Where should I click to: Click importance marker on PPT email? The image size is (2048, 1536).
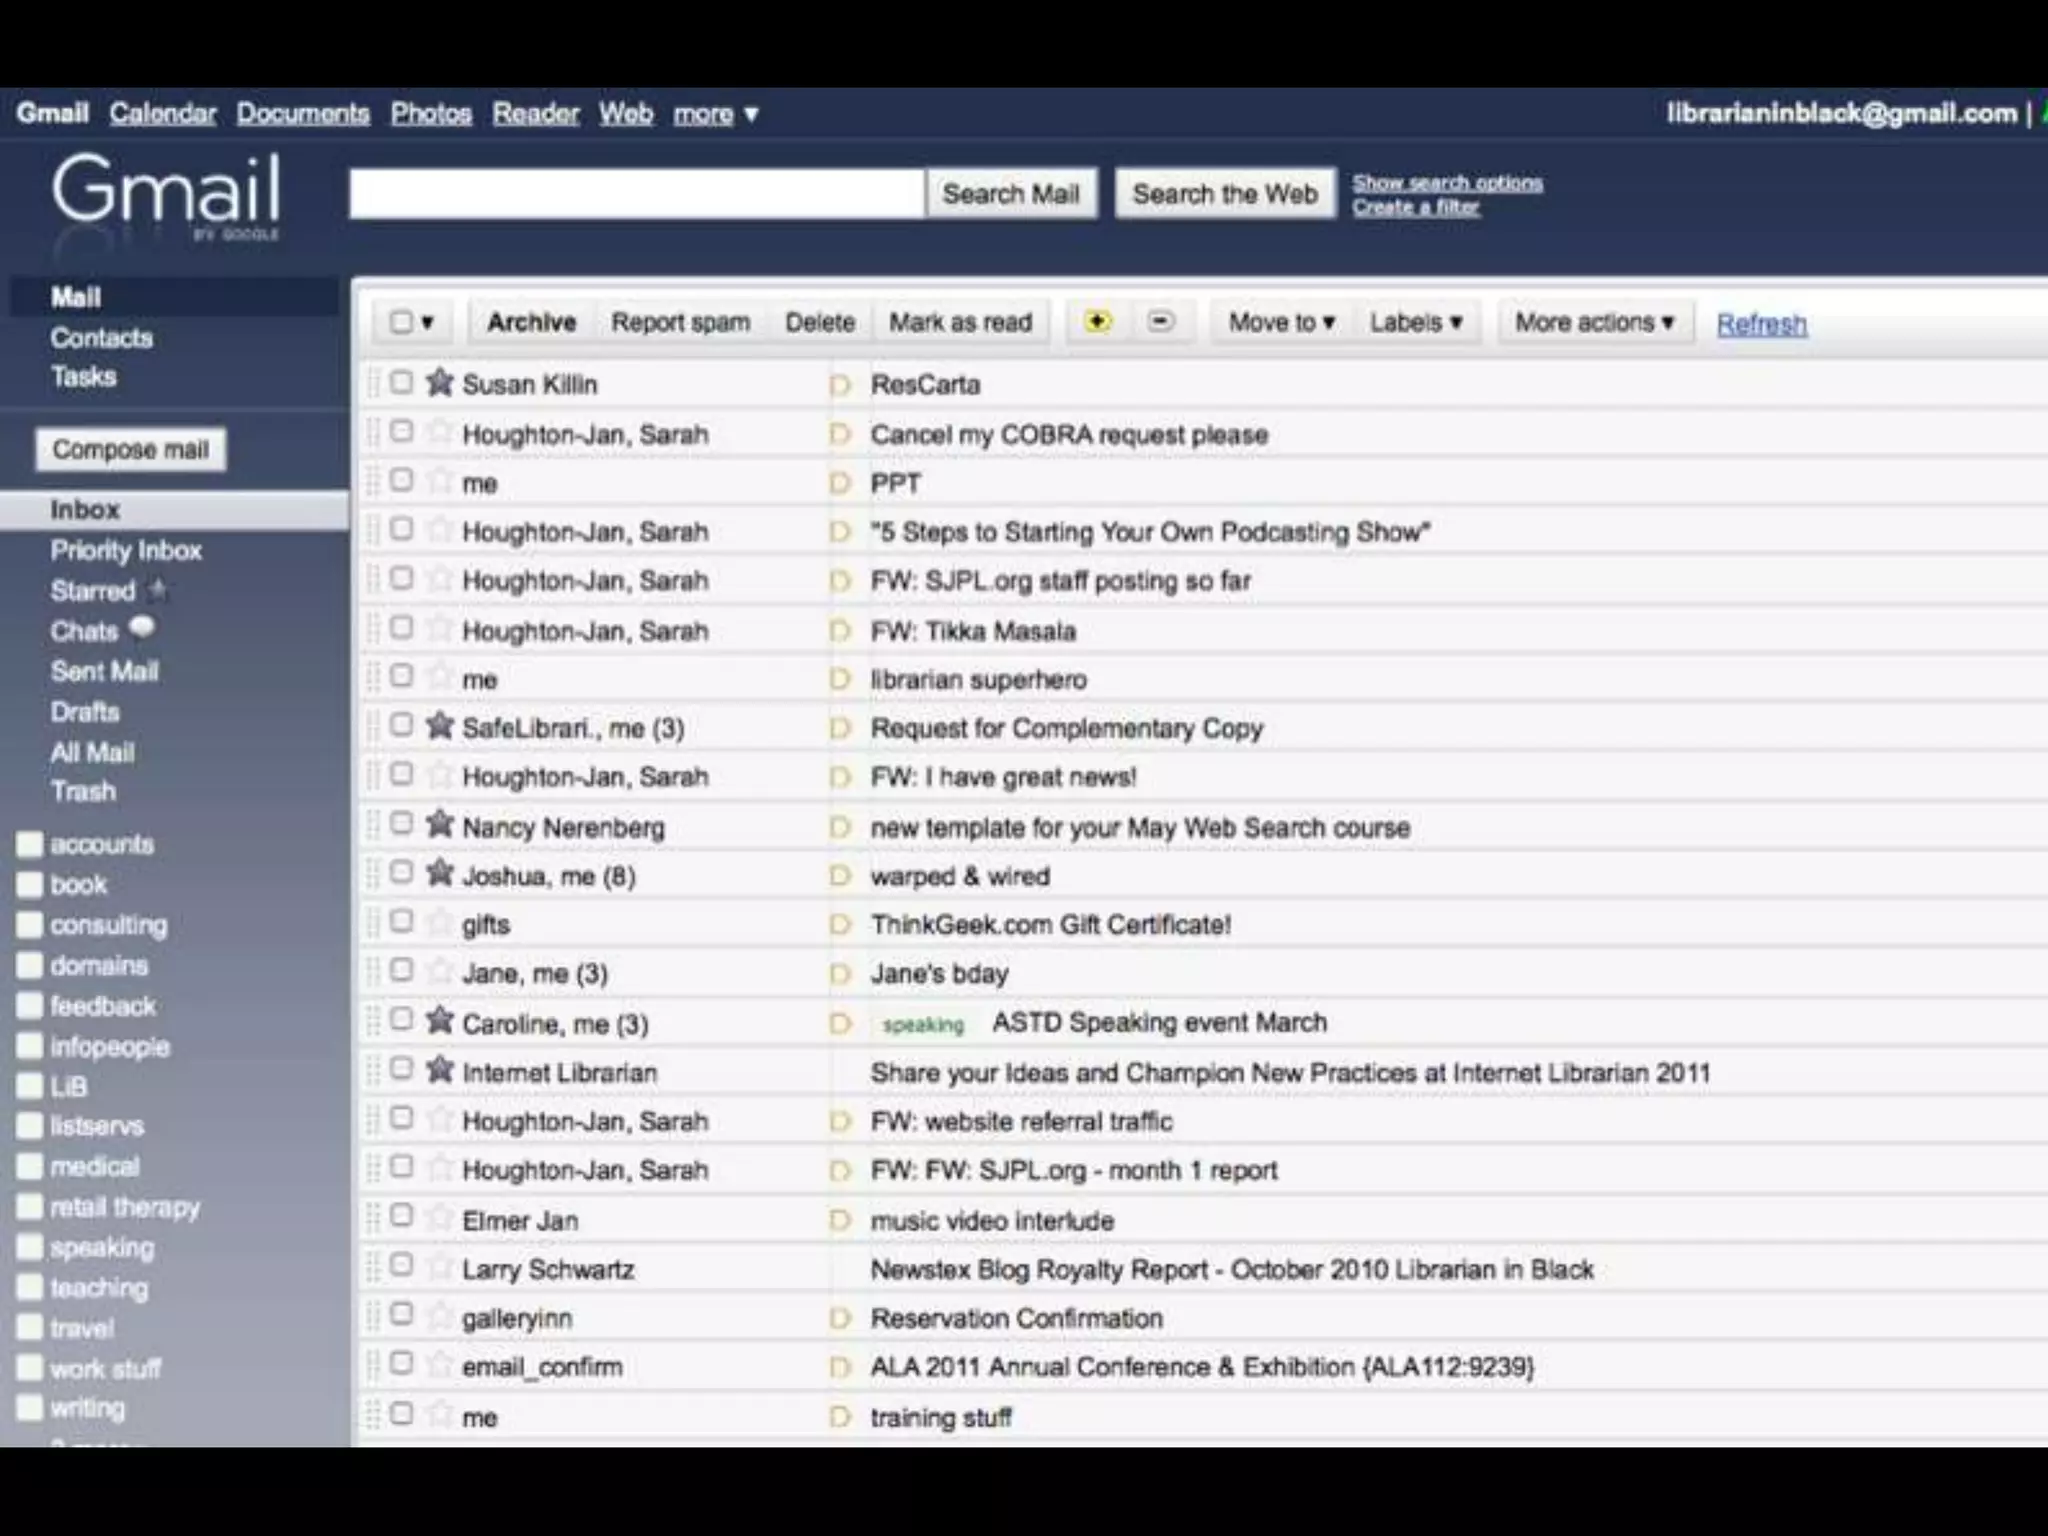coord(840,483)
